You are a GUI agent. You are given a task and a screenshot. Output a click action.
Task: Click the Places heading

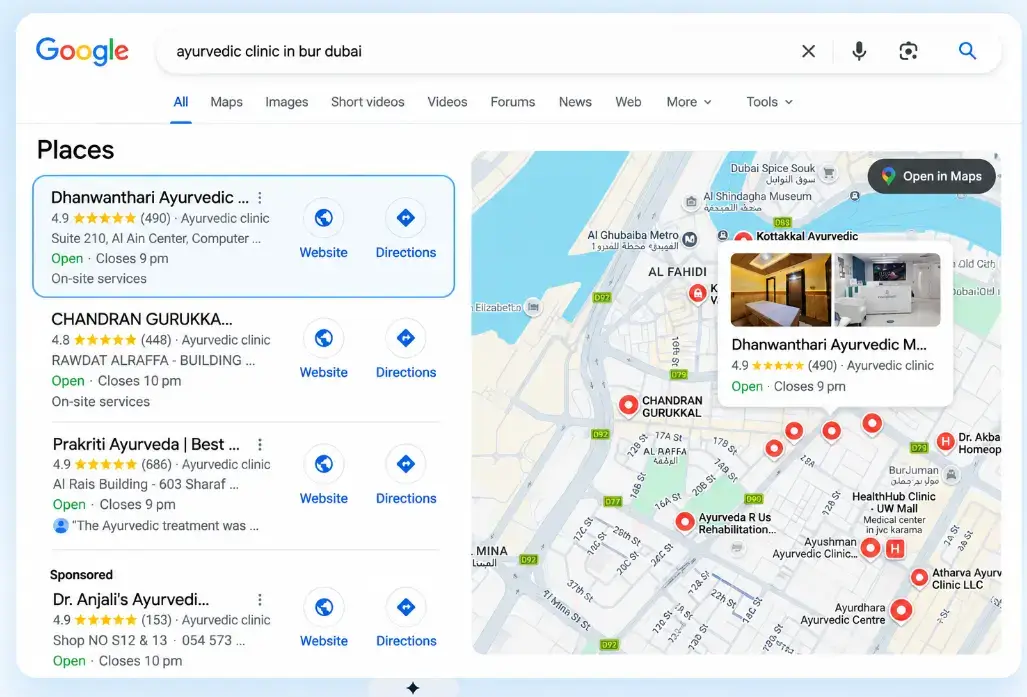(x=75, y=150)
